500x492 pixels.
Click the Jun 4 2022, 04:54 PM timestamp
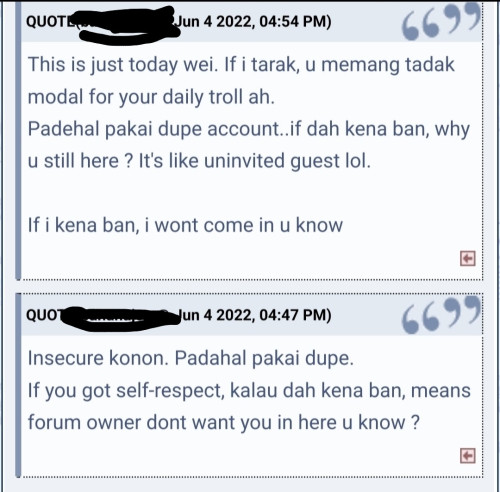(x=253, y=22)
